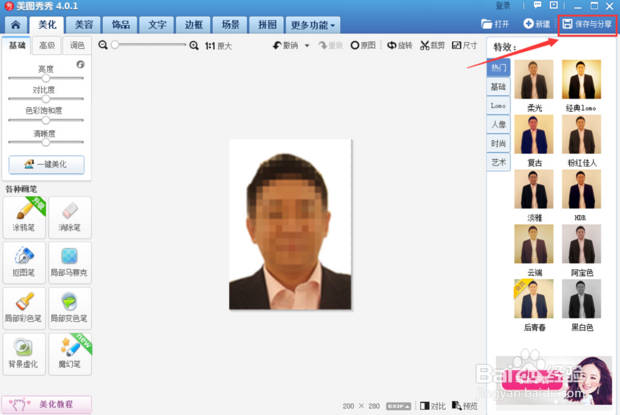Image resolution: width=620 pixels, height=415 pixels.
Task: Open the 美容 tab
Action: [84, 25]
